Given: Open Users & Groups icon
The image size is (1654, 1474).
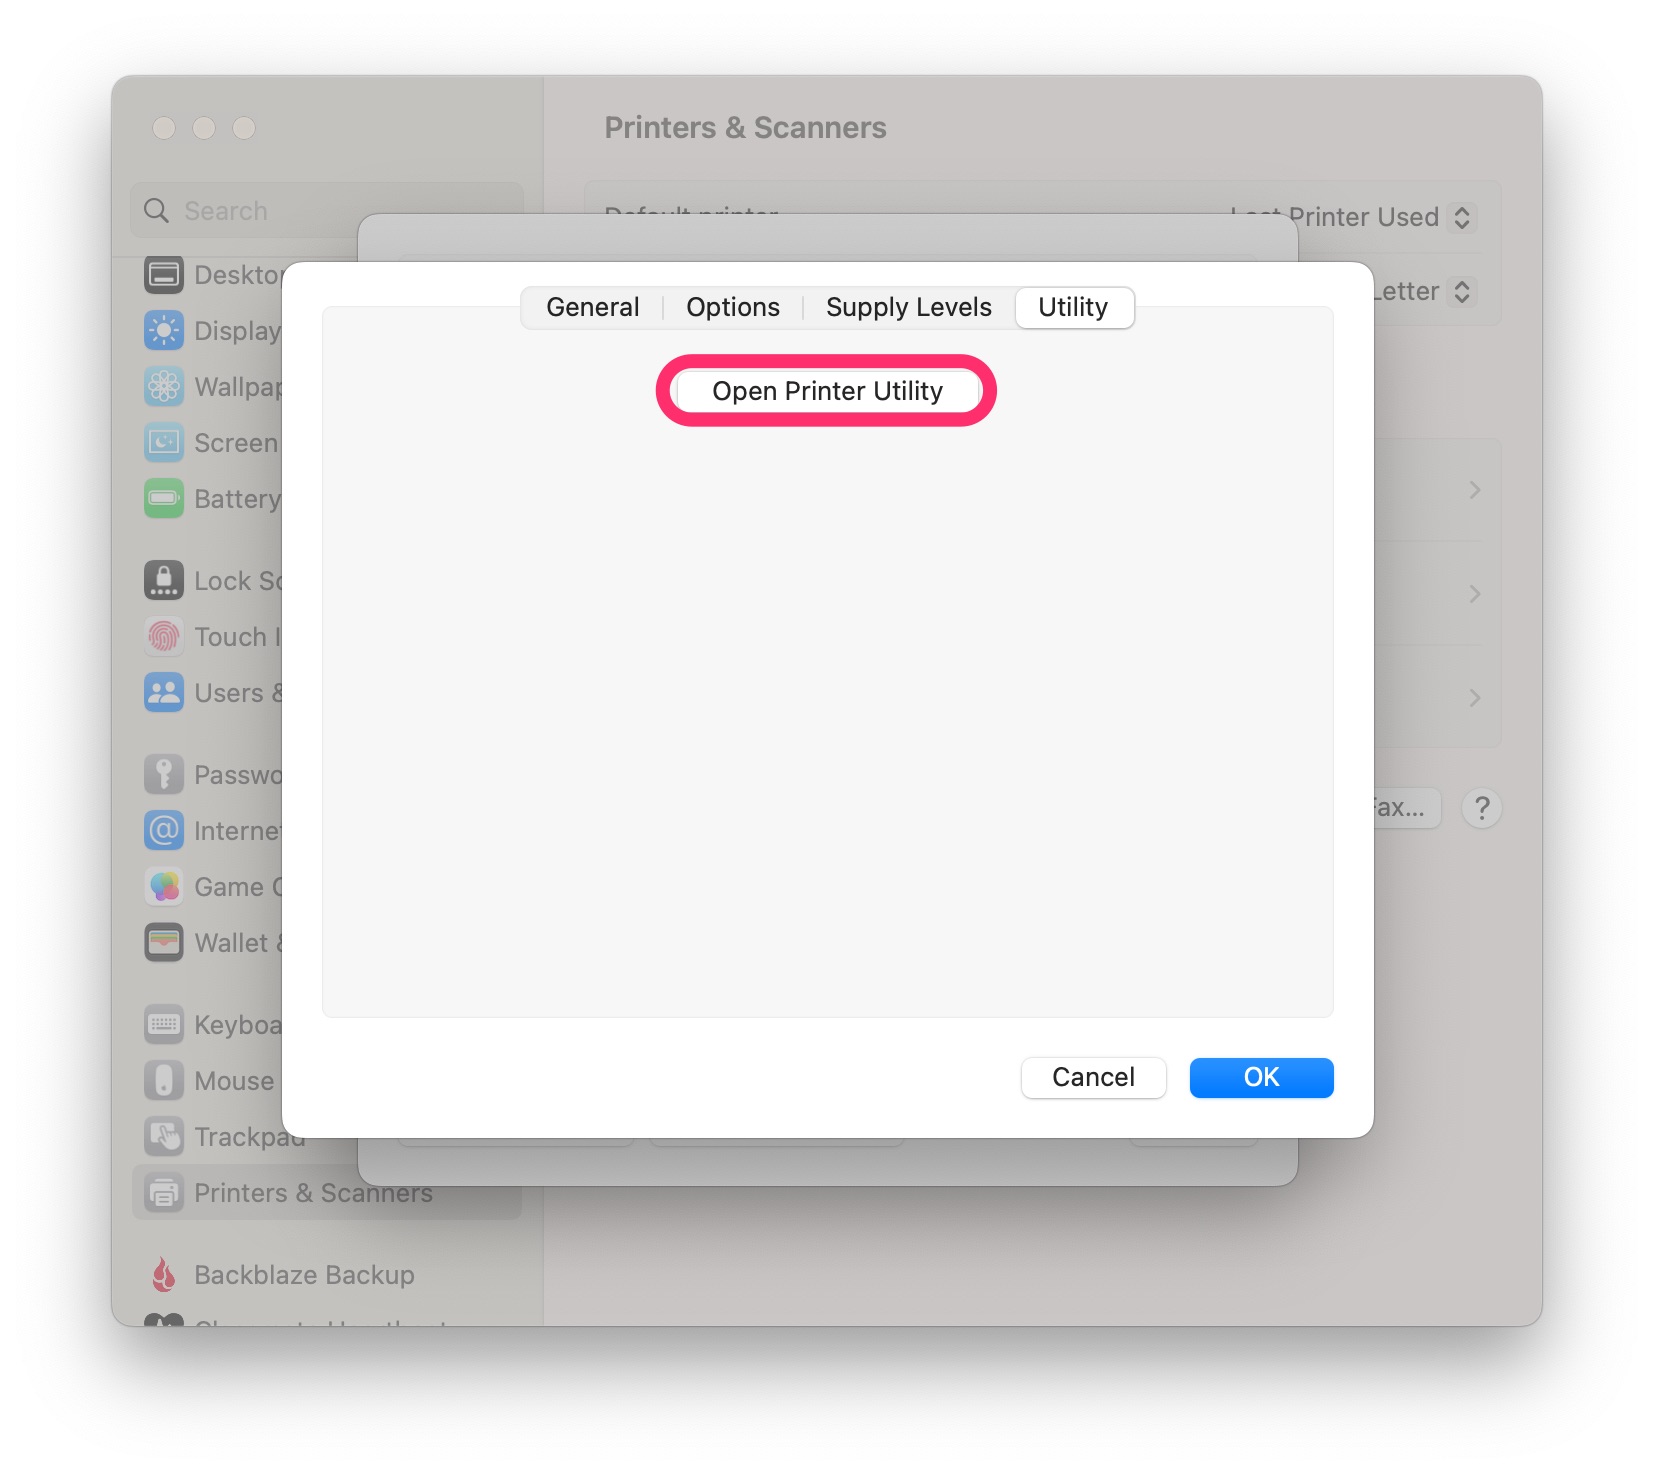Looking at the screenshot, I should (x=164, y=692).
